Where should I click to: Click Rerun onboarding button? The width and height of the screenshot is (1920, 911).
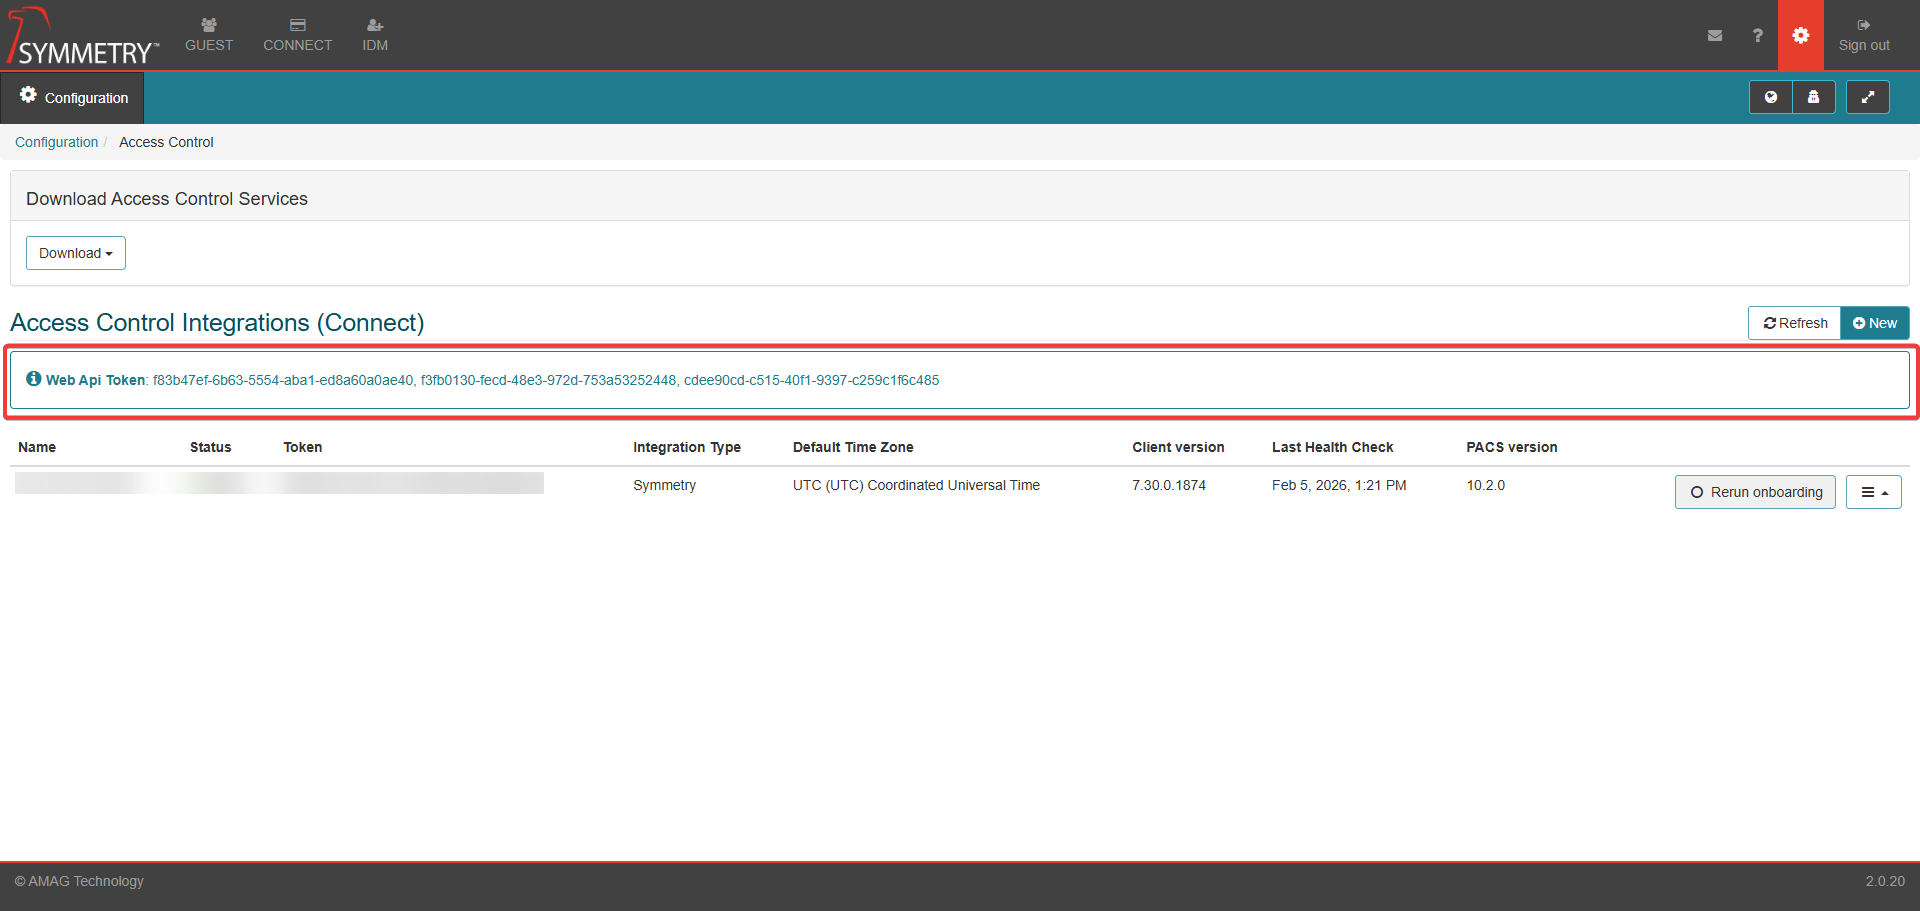pyautogui.click(x=1755, y=492)
